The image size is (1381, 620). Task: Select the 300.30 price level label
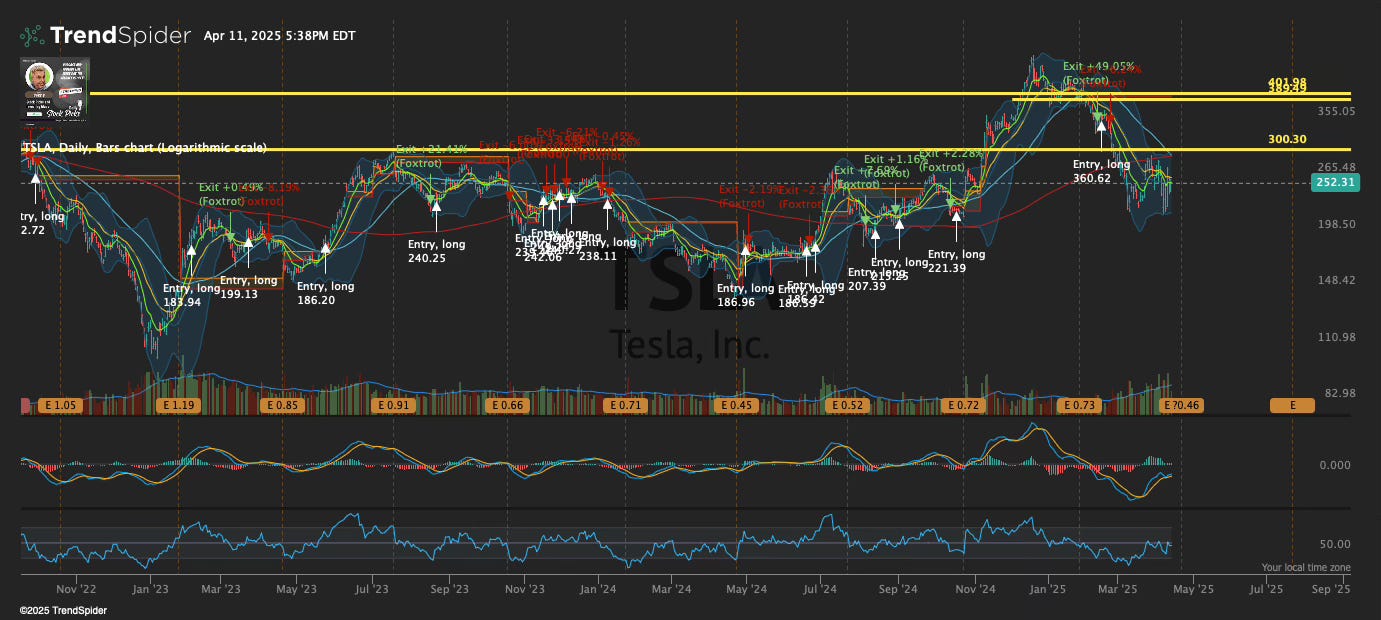[x=1287, y=139]
